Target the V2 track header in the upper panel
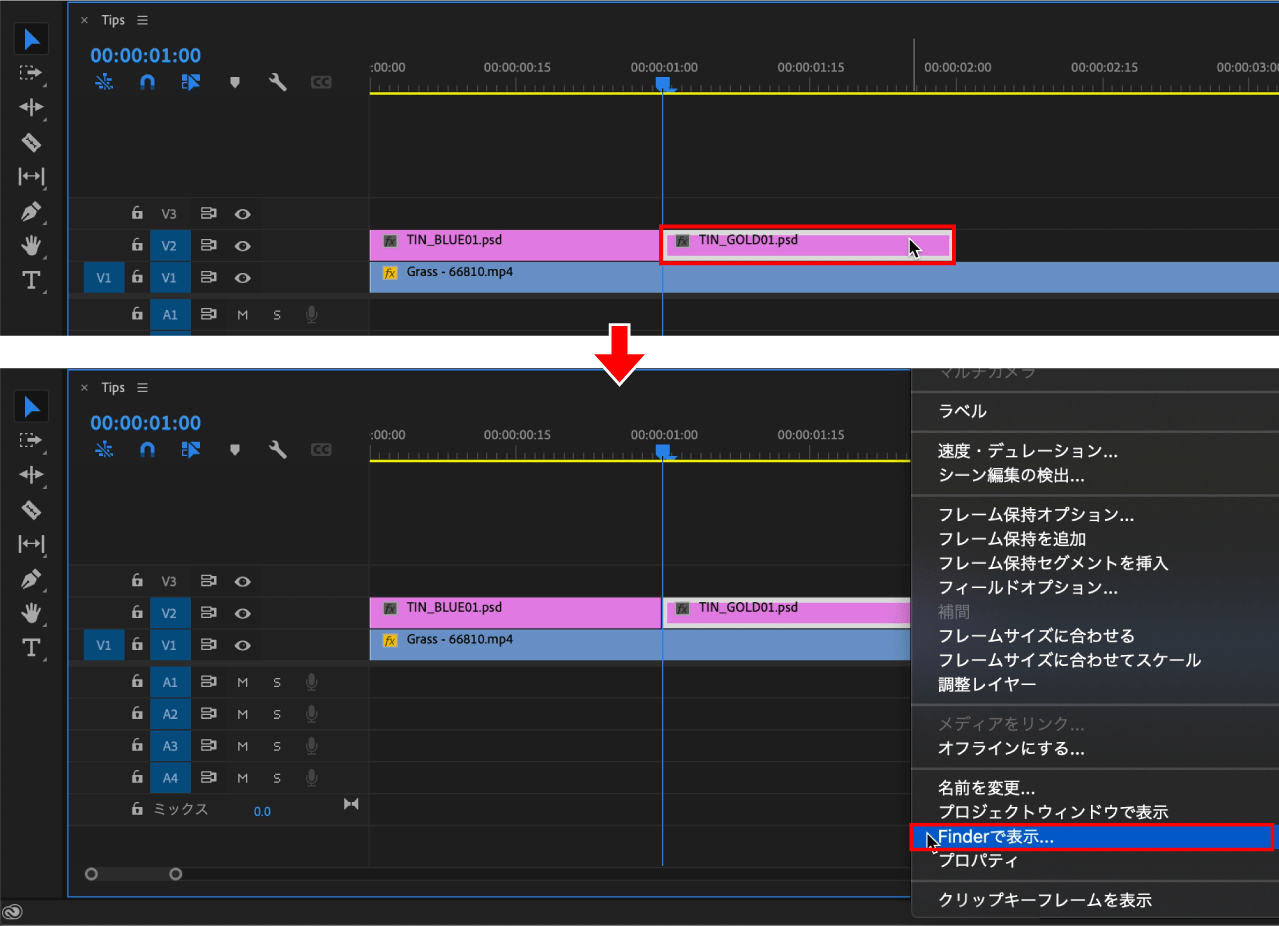The height and width of the screenshot is (926, 1279). click(170, 245)
